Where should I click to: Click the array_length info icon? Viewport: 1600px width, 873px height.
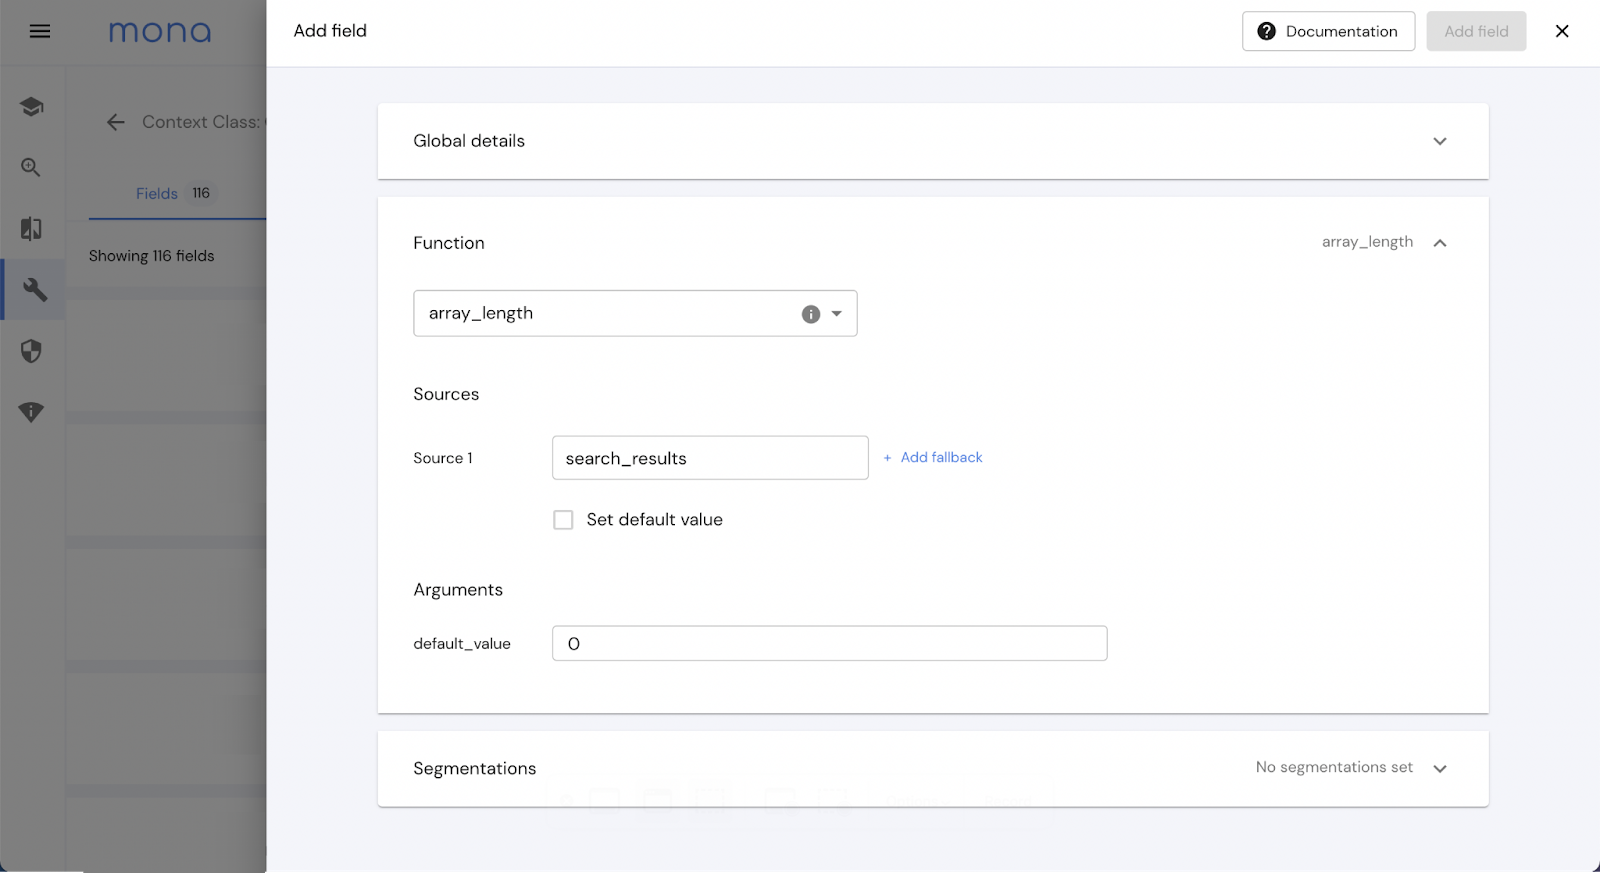[x=811, y=314]
